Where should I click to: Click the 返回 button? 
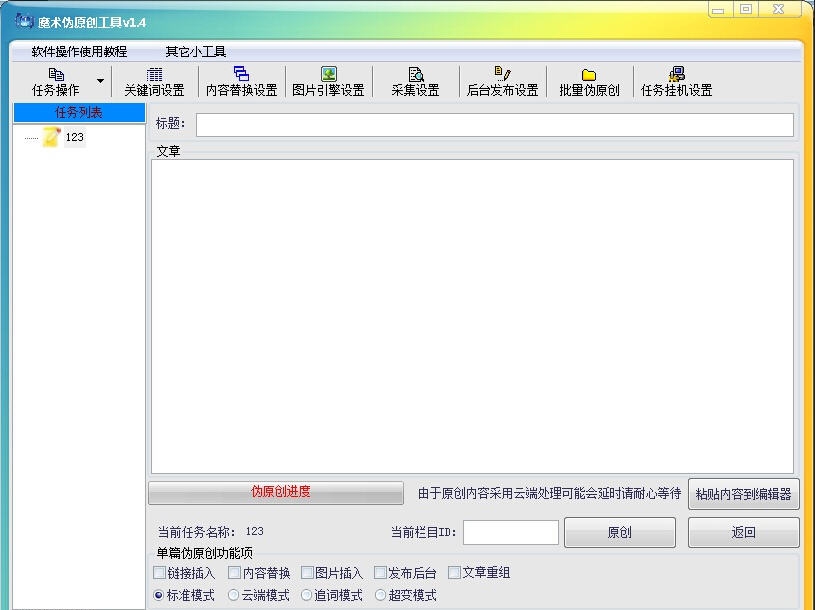[743, 532]
